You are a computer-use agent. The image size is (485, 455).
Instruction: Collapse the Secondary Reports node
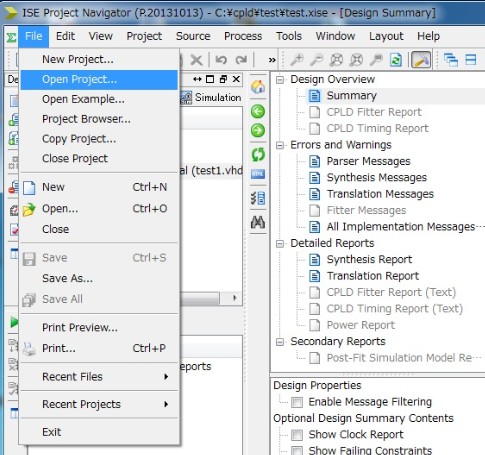point(280,342)
